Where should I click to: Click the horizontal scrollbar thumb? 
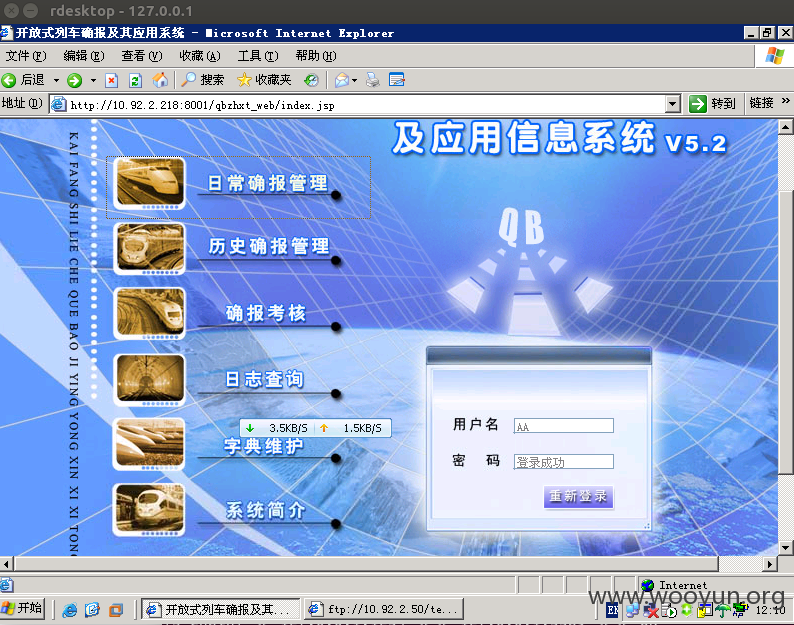click(367, 564)
